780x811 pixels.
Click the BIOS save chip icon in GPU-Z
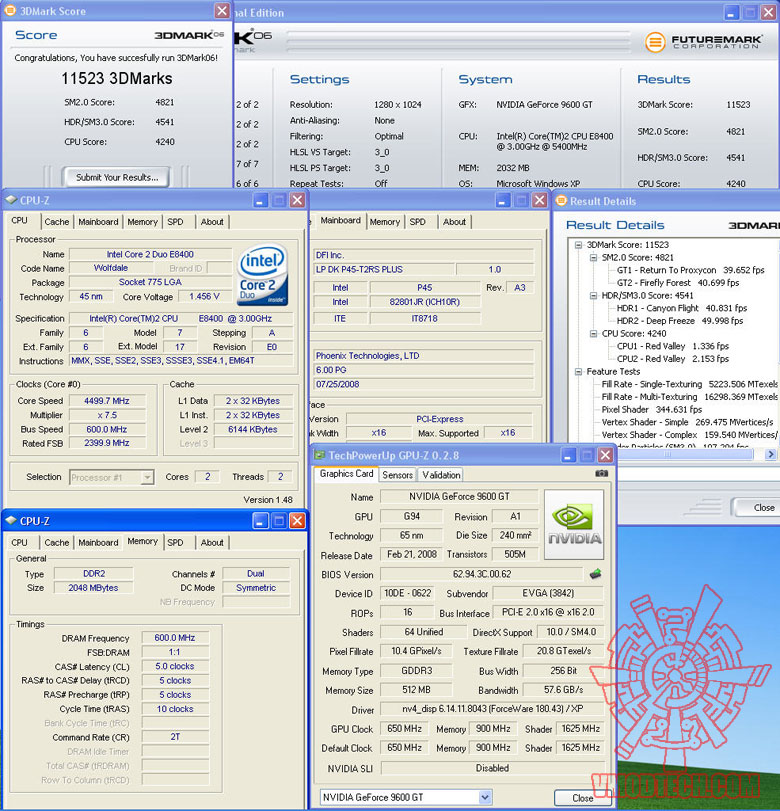(x=595, y=574)
